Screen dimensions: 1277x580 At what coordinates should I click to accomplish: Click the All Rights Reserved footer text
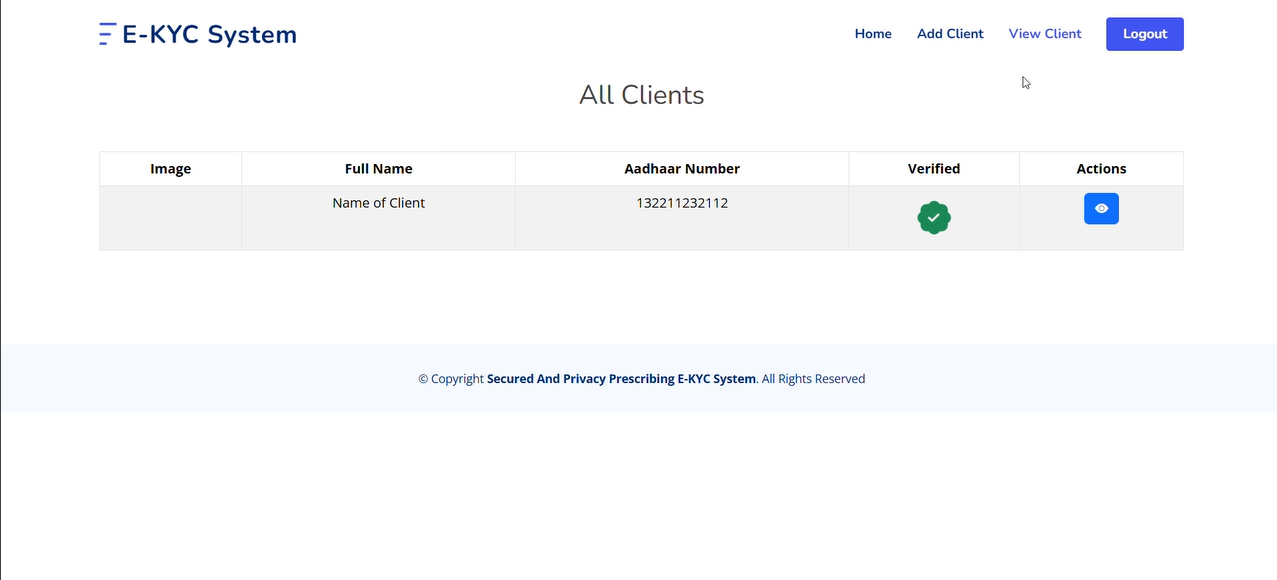[814, 379]
